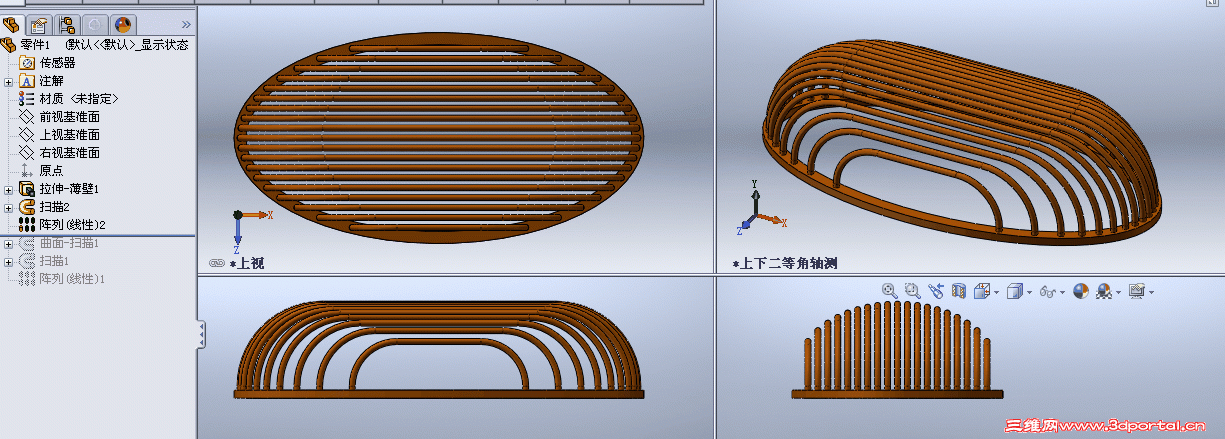
Task: Select the 原点 origin item
Action: 51,171
